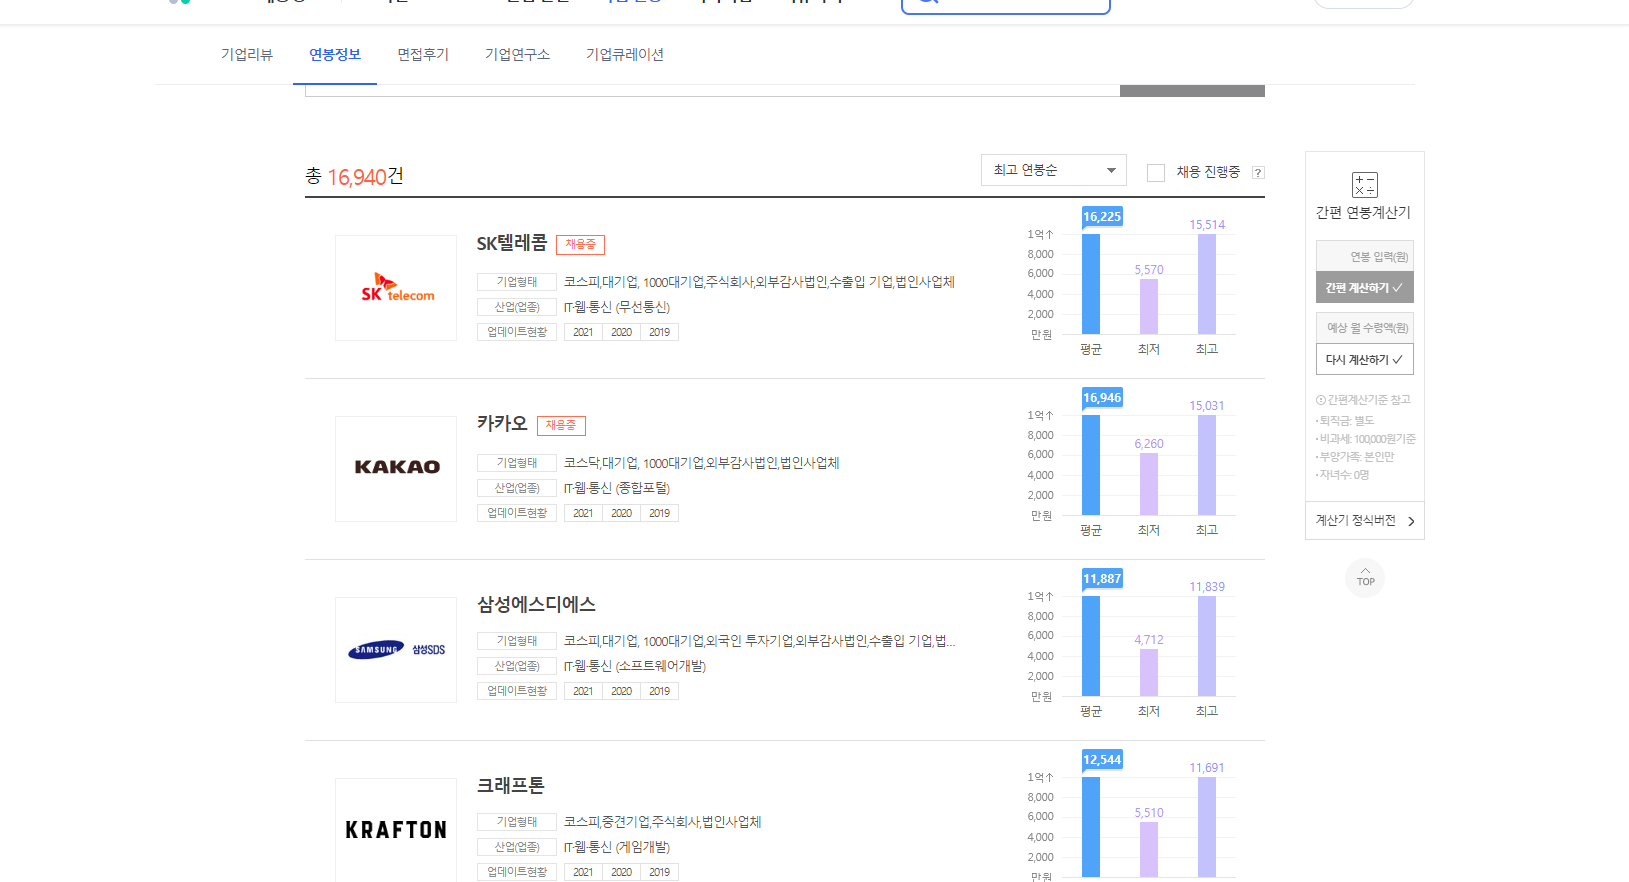1629x882 pixels.
Task: Click the calculator icon in sidebar
Action: [x=1364, y=184]
